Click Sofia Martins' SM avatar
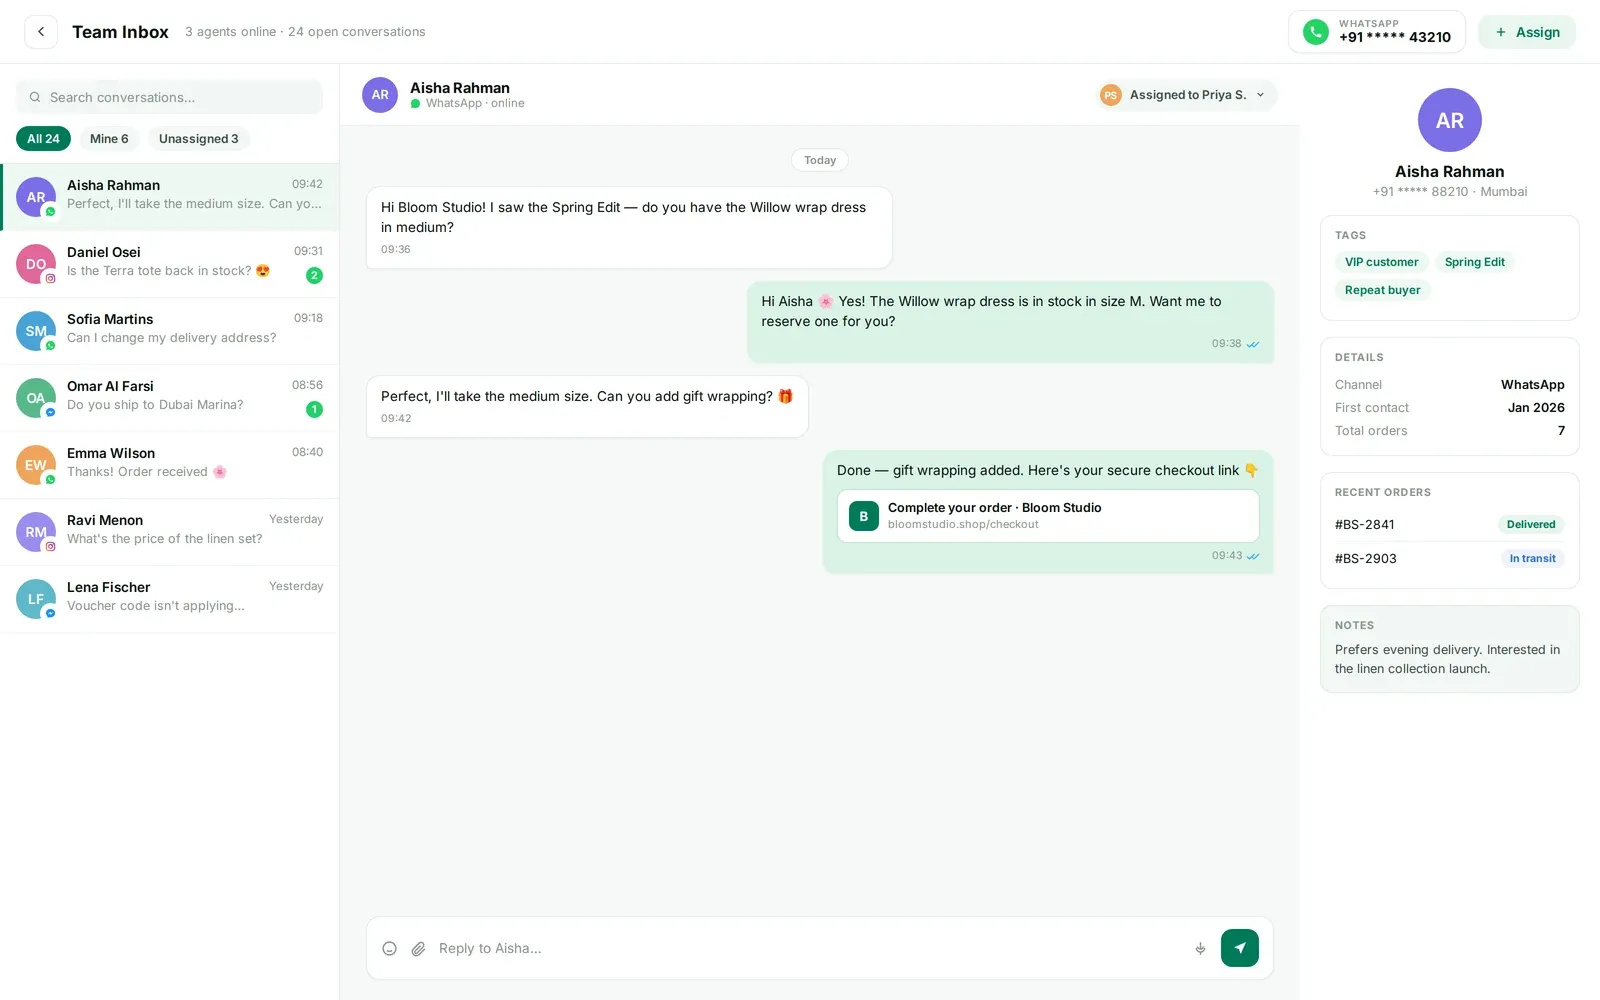 tap(36, 331)
